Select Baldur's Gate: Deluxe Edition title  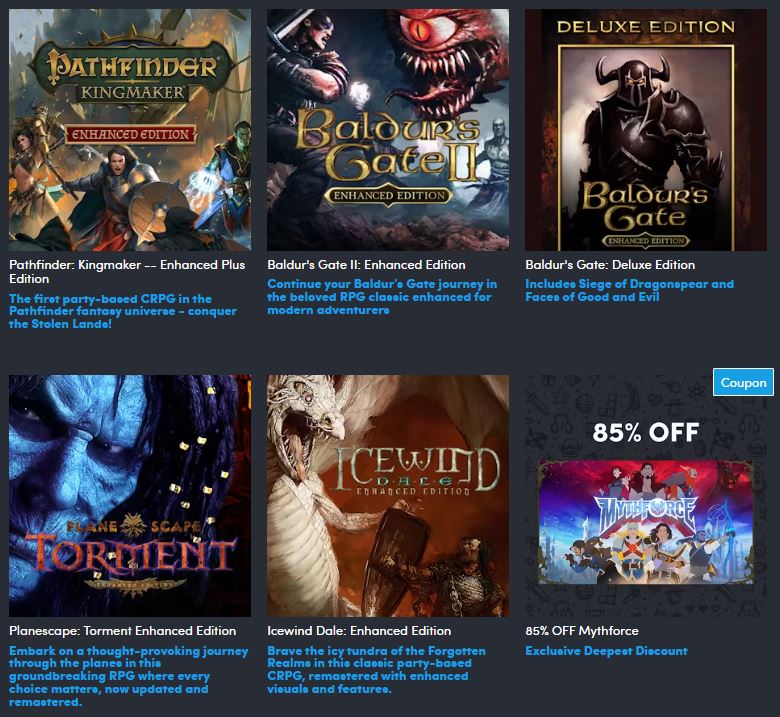point(610,265)
